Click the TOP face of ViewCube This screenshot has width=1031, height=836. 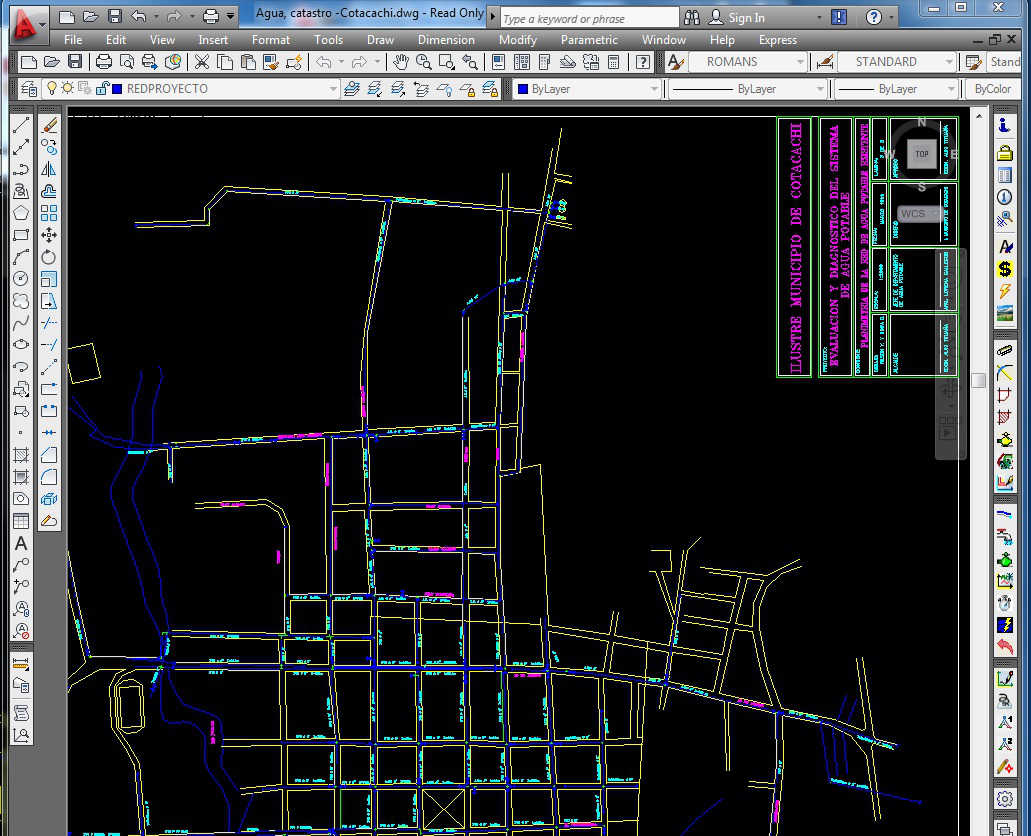[x=922, y=154]
